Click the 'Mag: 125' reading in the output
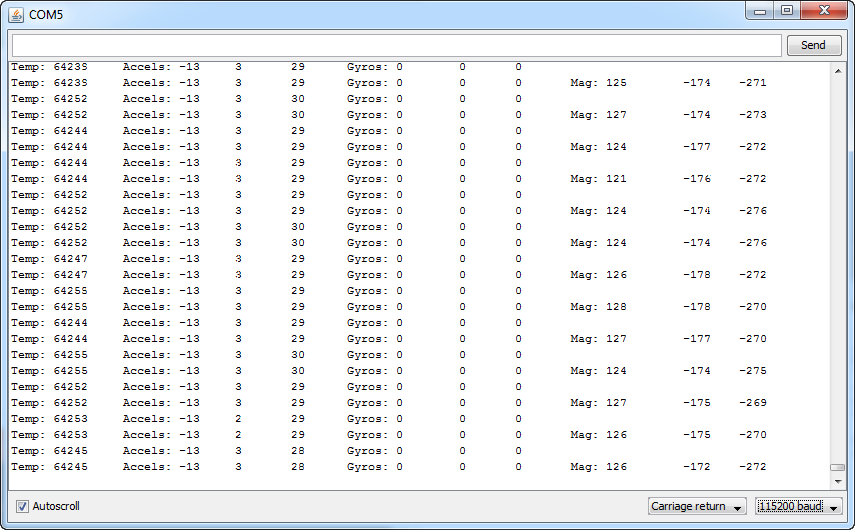Screen dimensions: 855x530 coord(598,83)
